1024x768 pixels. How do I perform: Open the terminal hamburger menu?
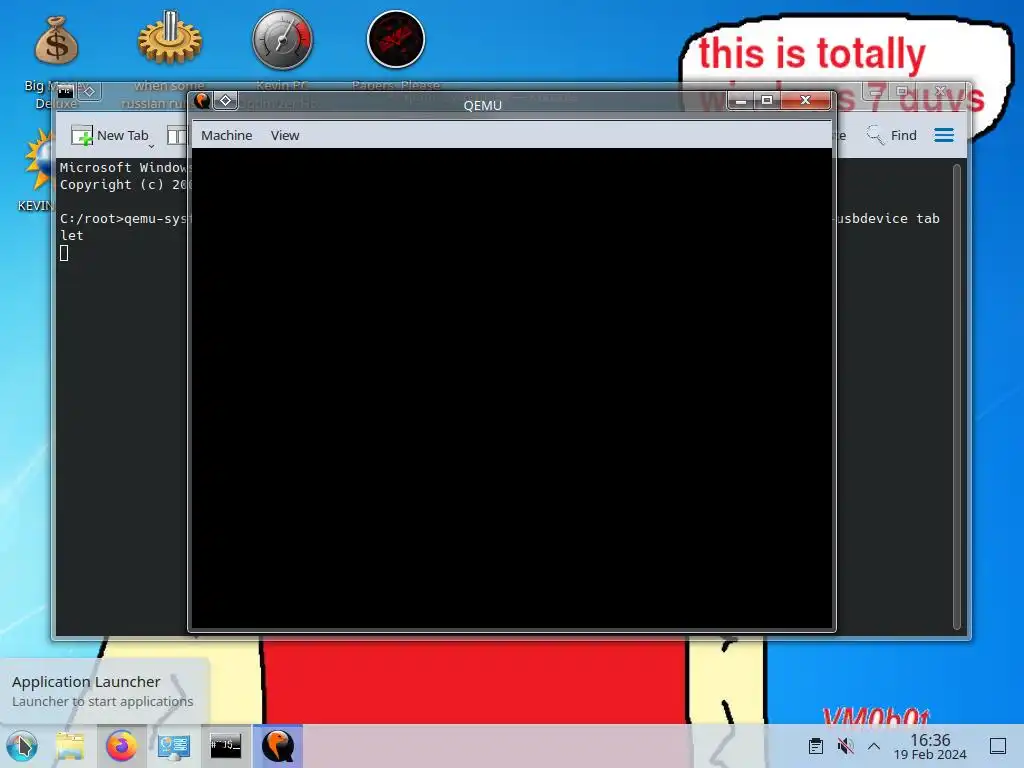[x=944, y=135]
